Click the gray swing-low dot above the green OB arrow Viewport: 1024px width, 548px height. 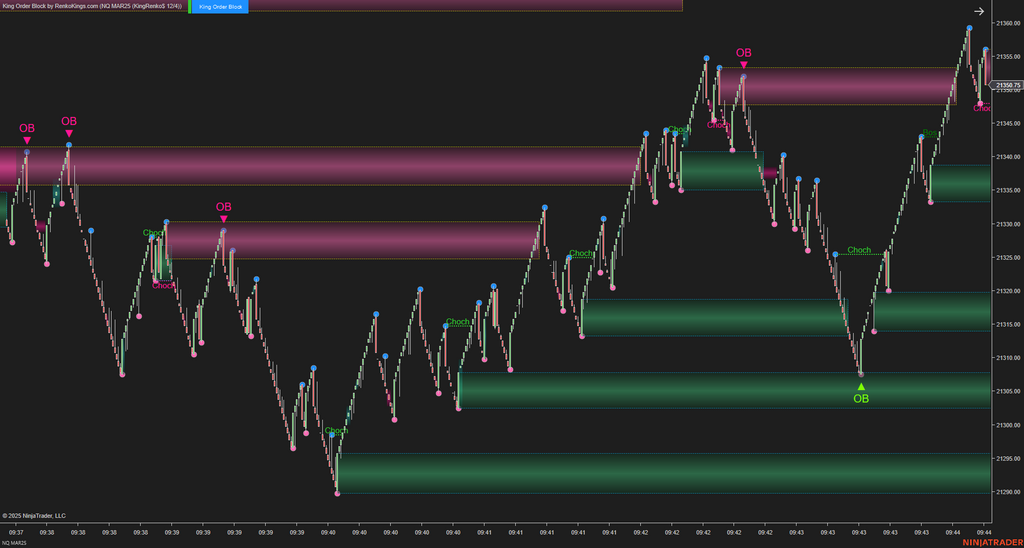(861, 374)
